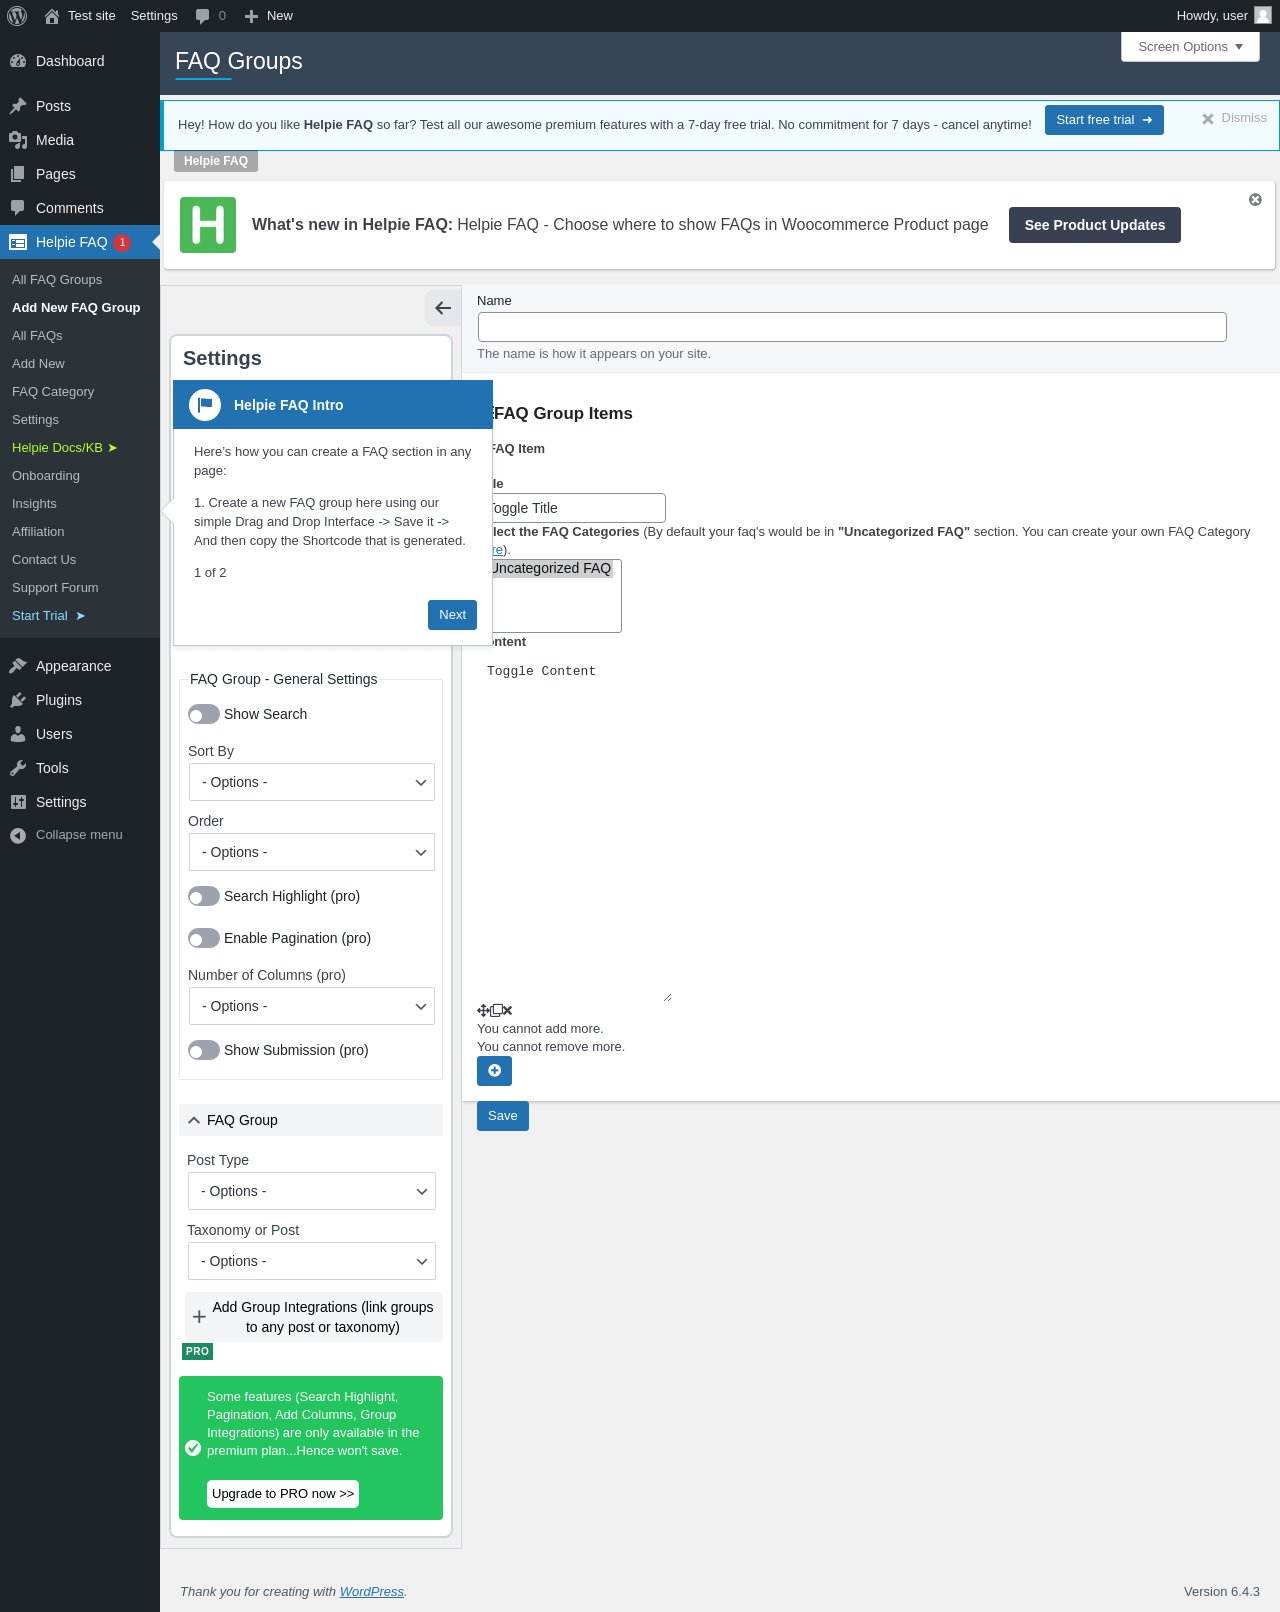Open the Order options dropdown
This screenshot has width=1280, height=1612.
tap(312, 852)
